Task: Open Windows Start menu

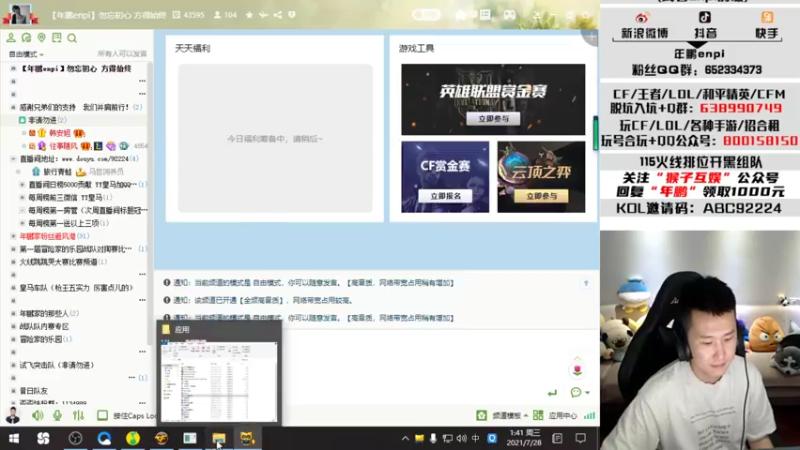Action: pos(14,438)
